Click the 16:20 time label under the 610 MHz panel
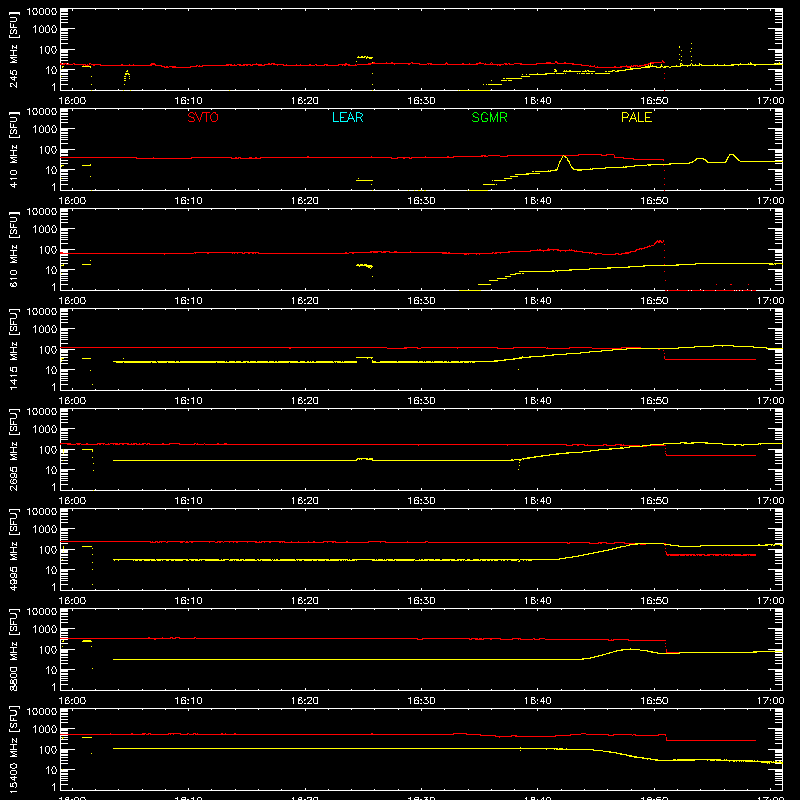 click(x=305, y=301)
